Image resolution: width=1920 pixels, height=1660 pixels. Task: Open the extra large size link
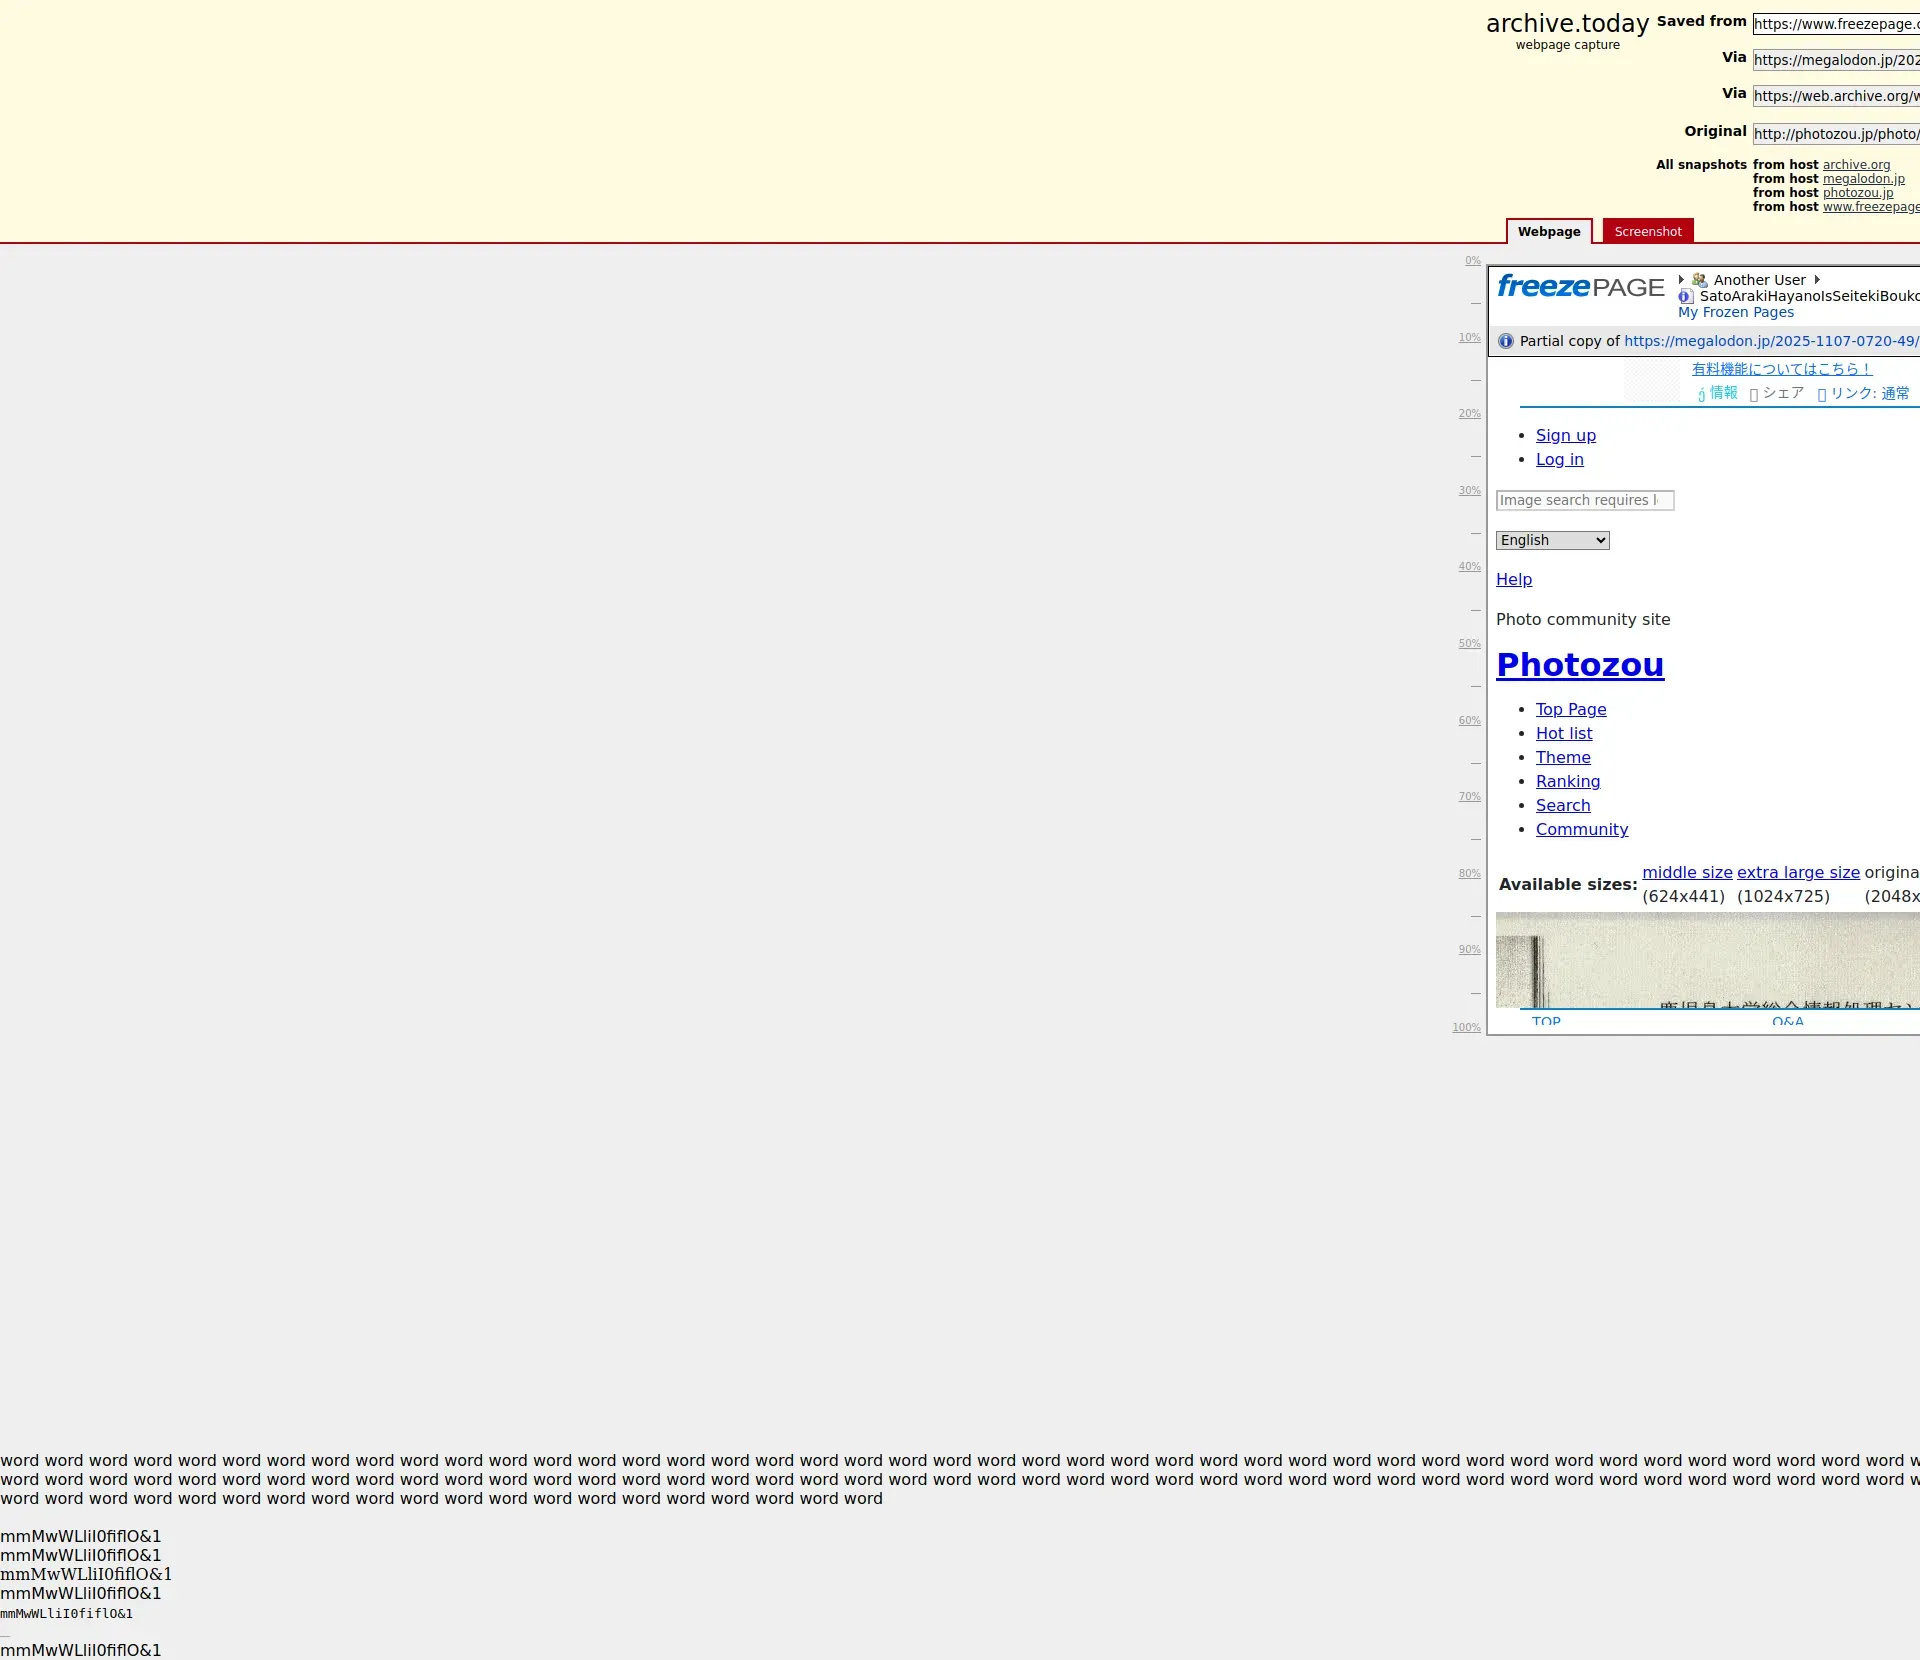point(1797,872)
